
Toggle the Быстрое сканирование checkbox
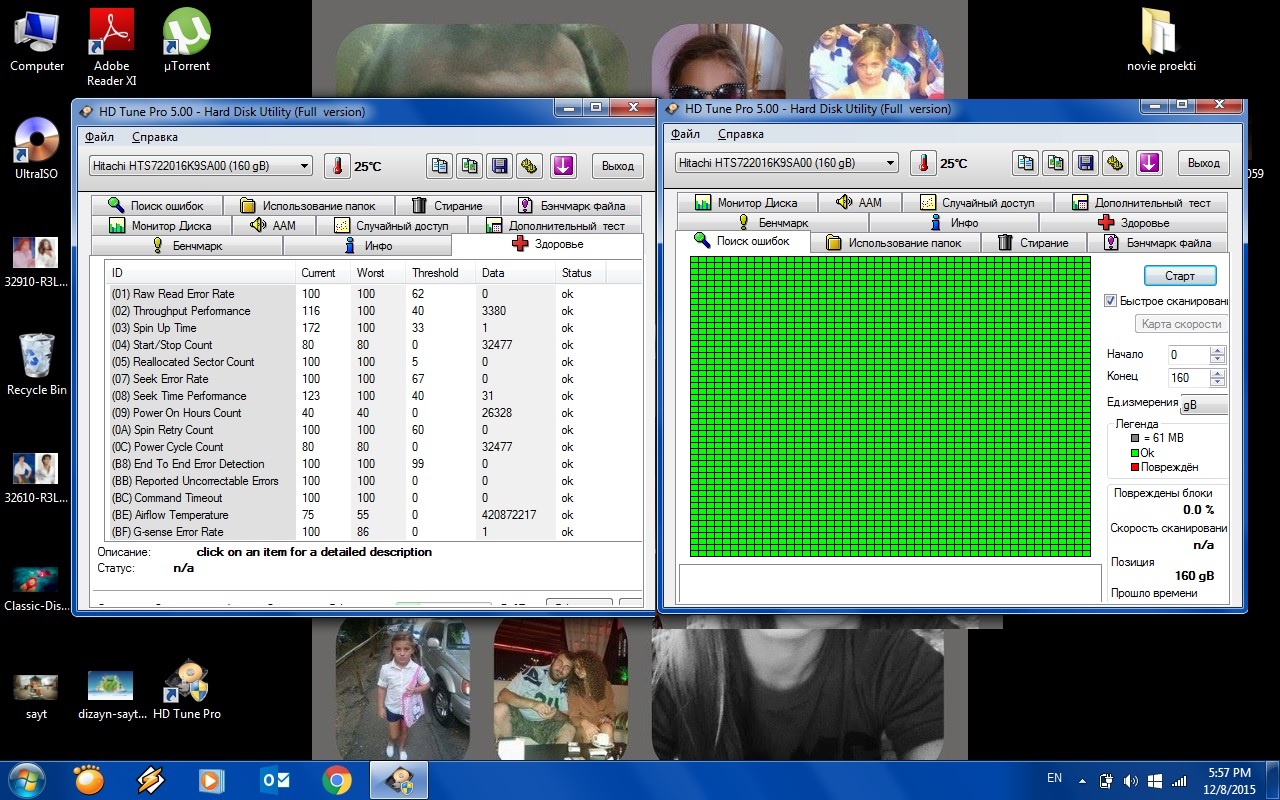click(x=1110, y=301)
